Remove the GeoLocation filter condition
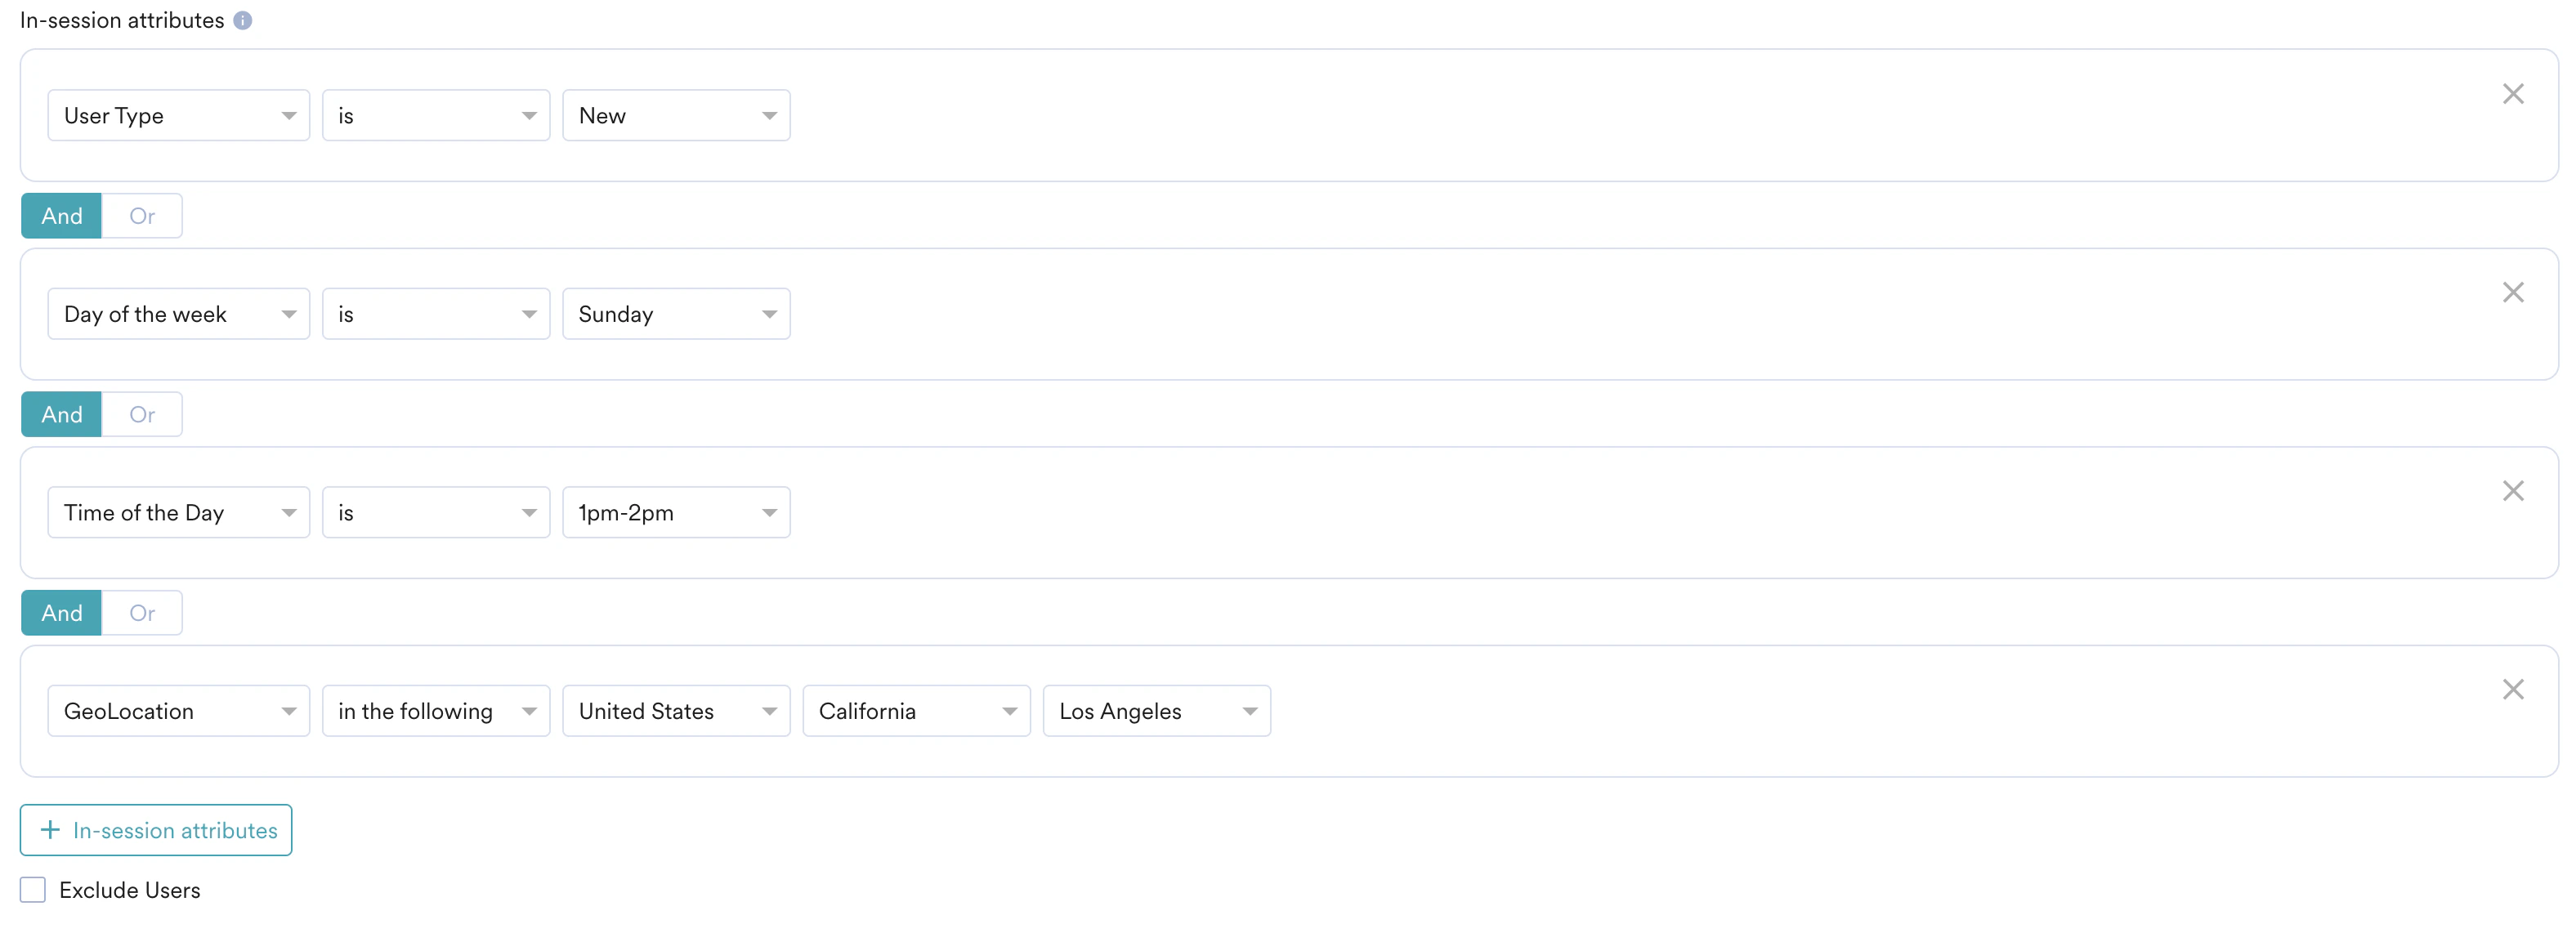 pyautogui.click(x=2513, y=688)
